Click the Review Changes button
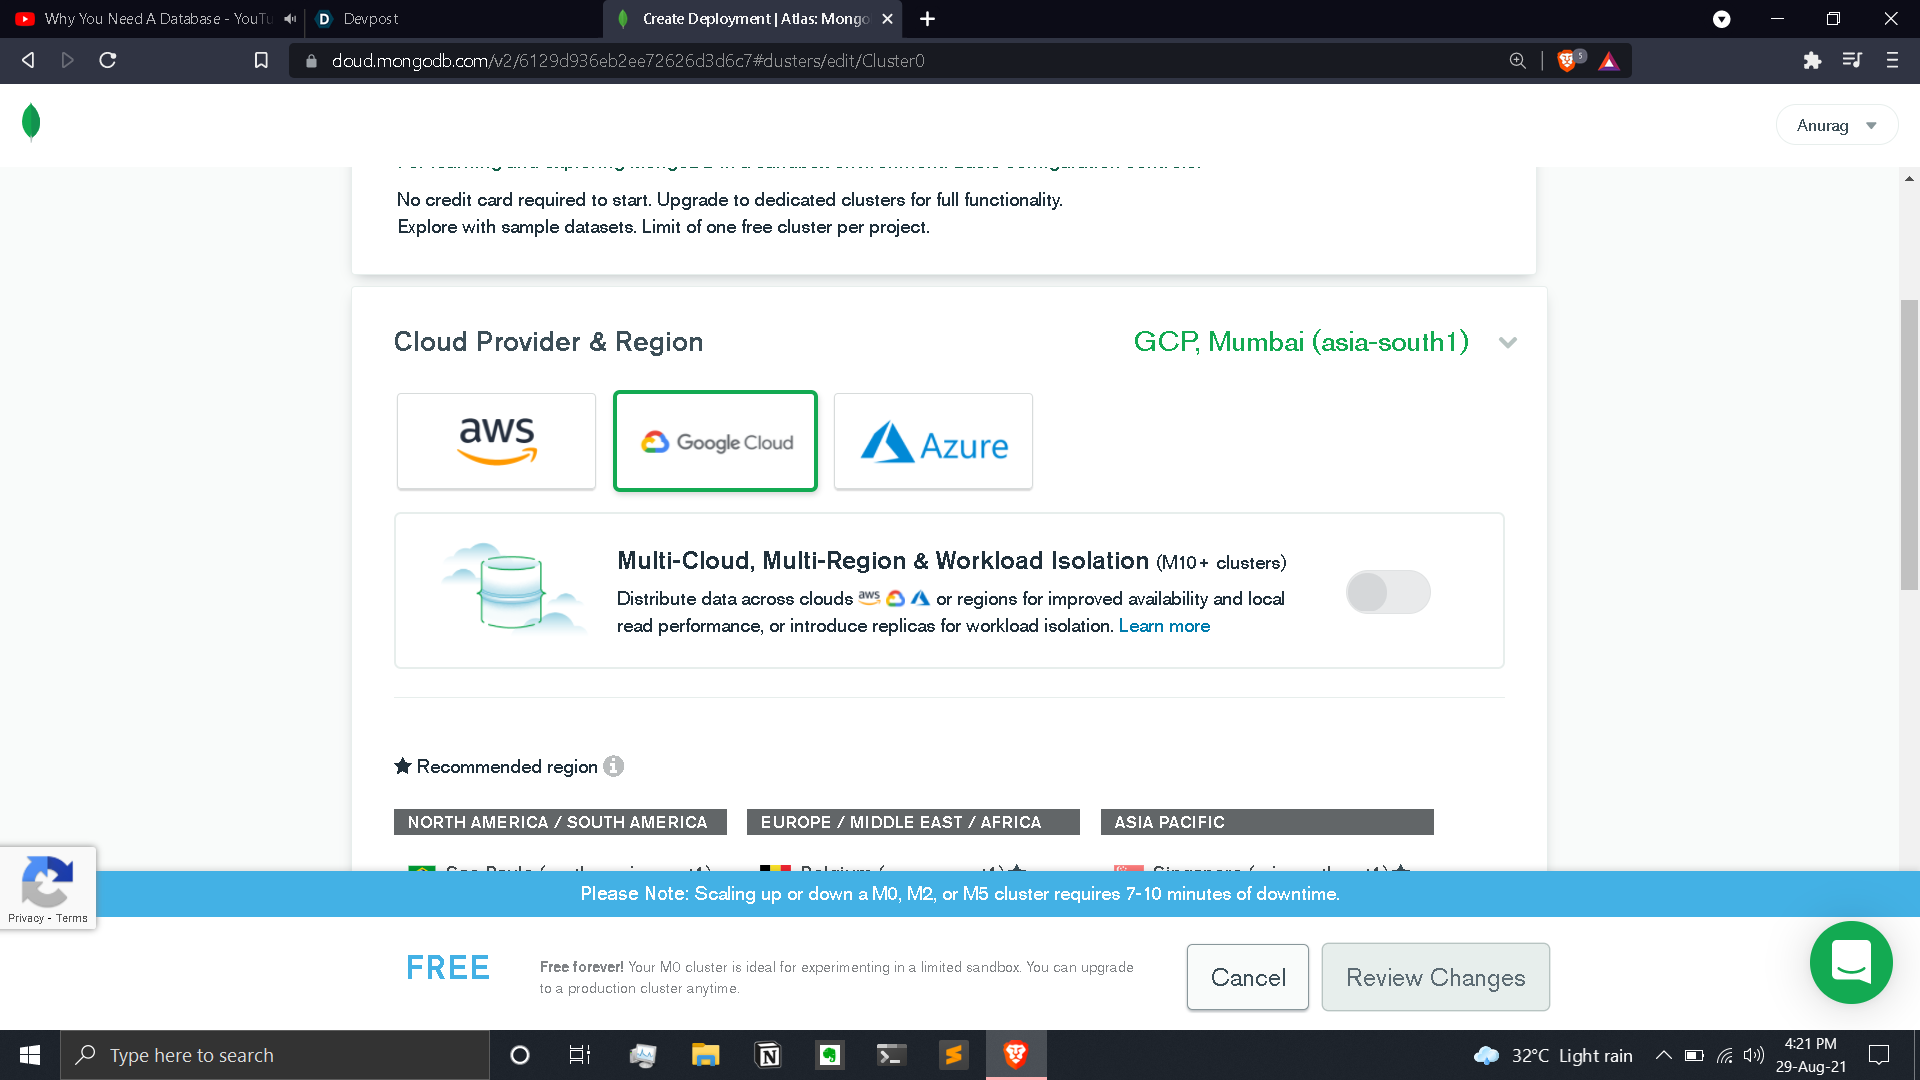Viewport: 1920px width, 1080px height. pos(1435,977)
